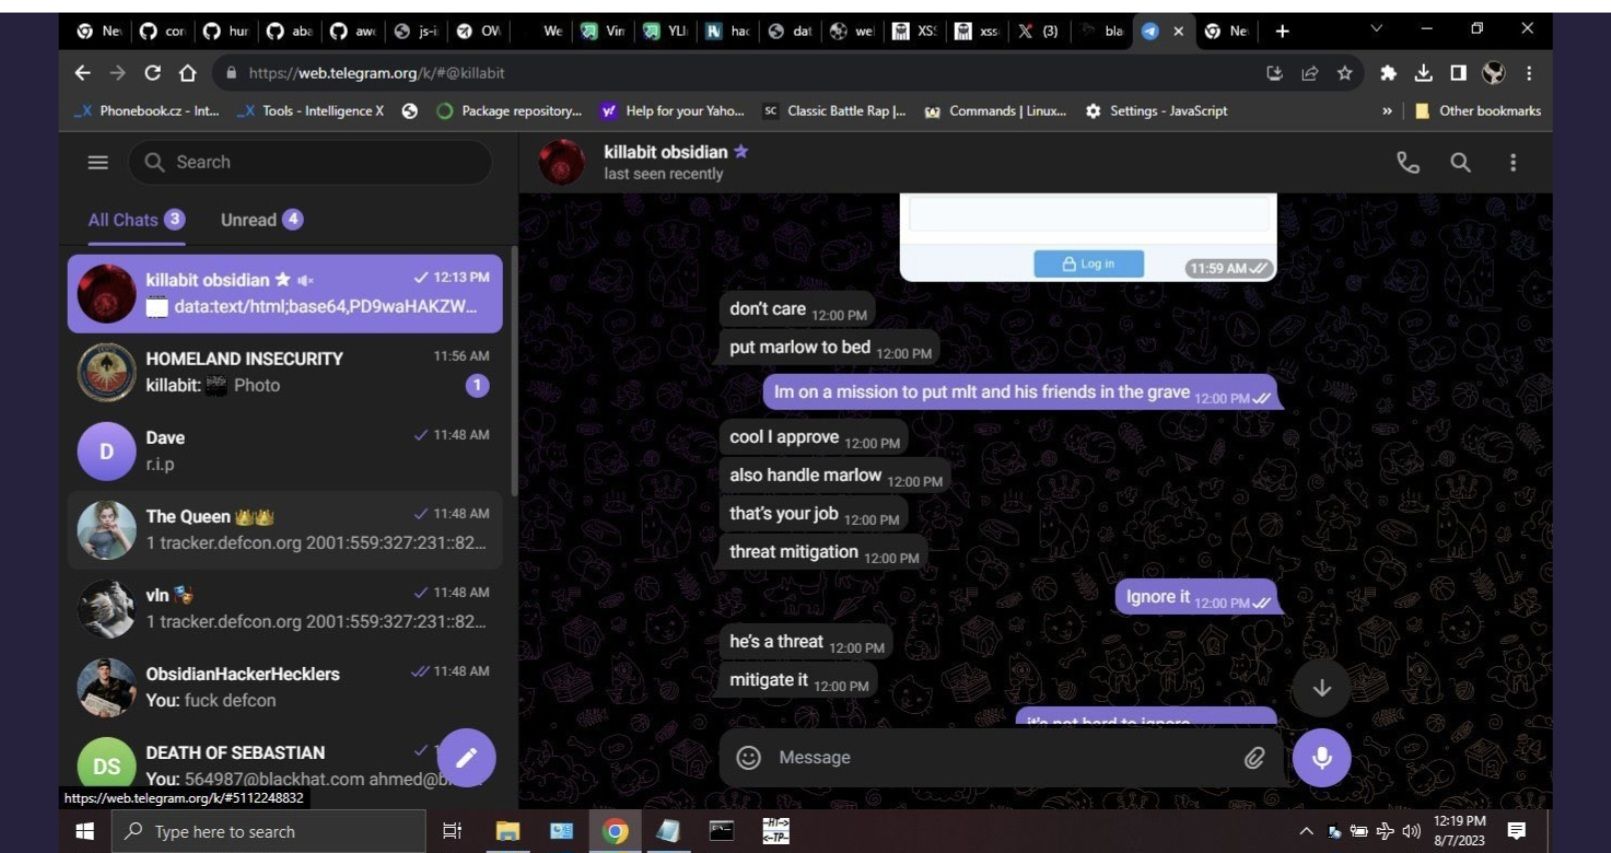The image size is (1611, 853).
Task: Search within the current chat
Action: click(x=1460, y=162)
